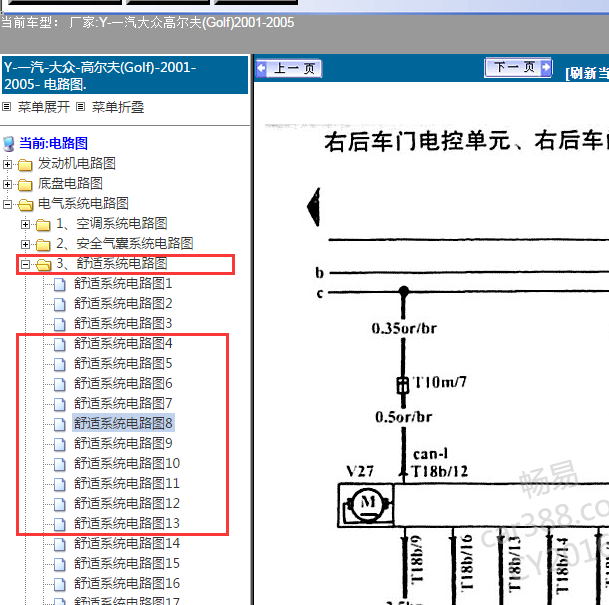609x605 pixels.
Task: Click page icon beside 舒适系统电路图8
Action: click(59, 424)
